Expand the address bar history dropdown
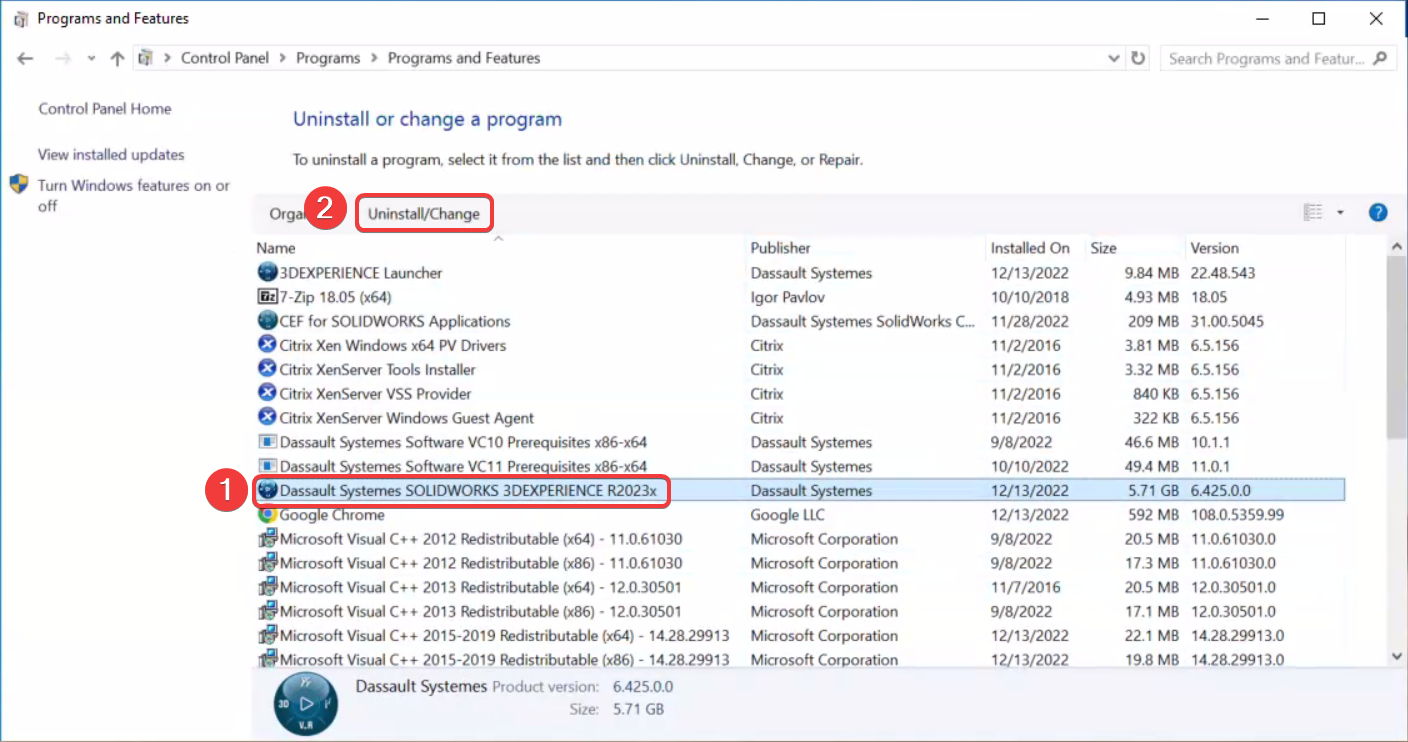Viewport: 1408px width, 742px height. pos(1115,59)
